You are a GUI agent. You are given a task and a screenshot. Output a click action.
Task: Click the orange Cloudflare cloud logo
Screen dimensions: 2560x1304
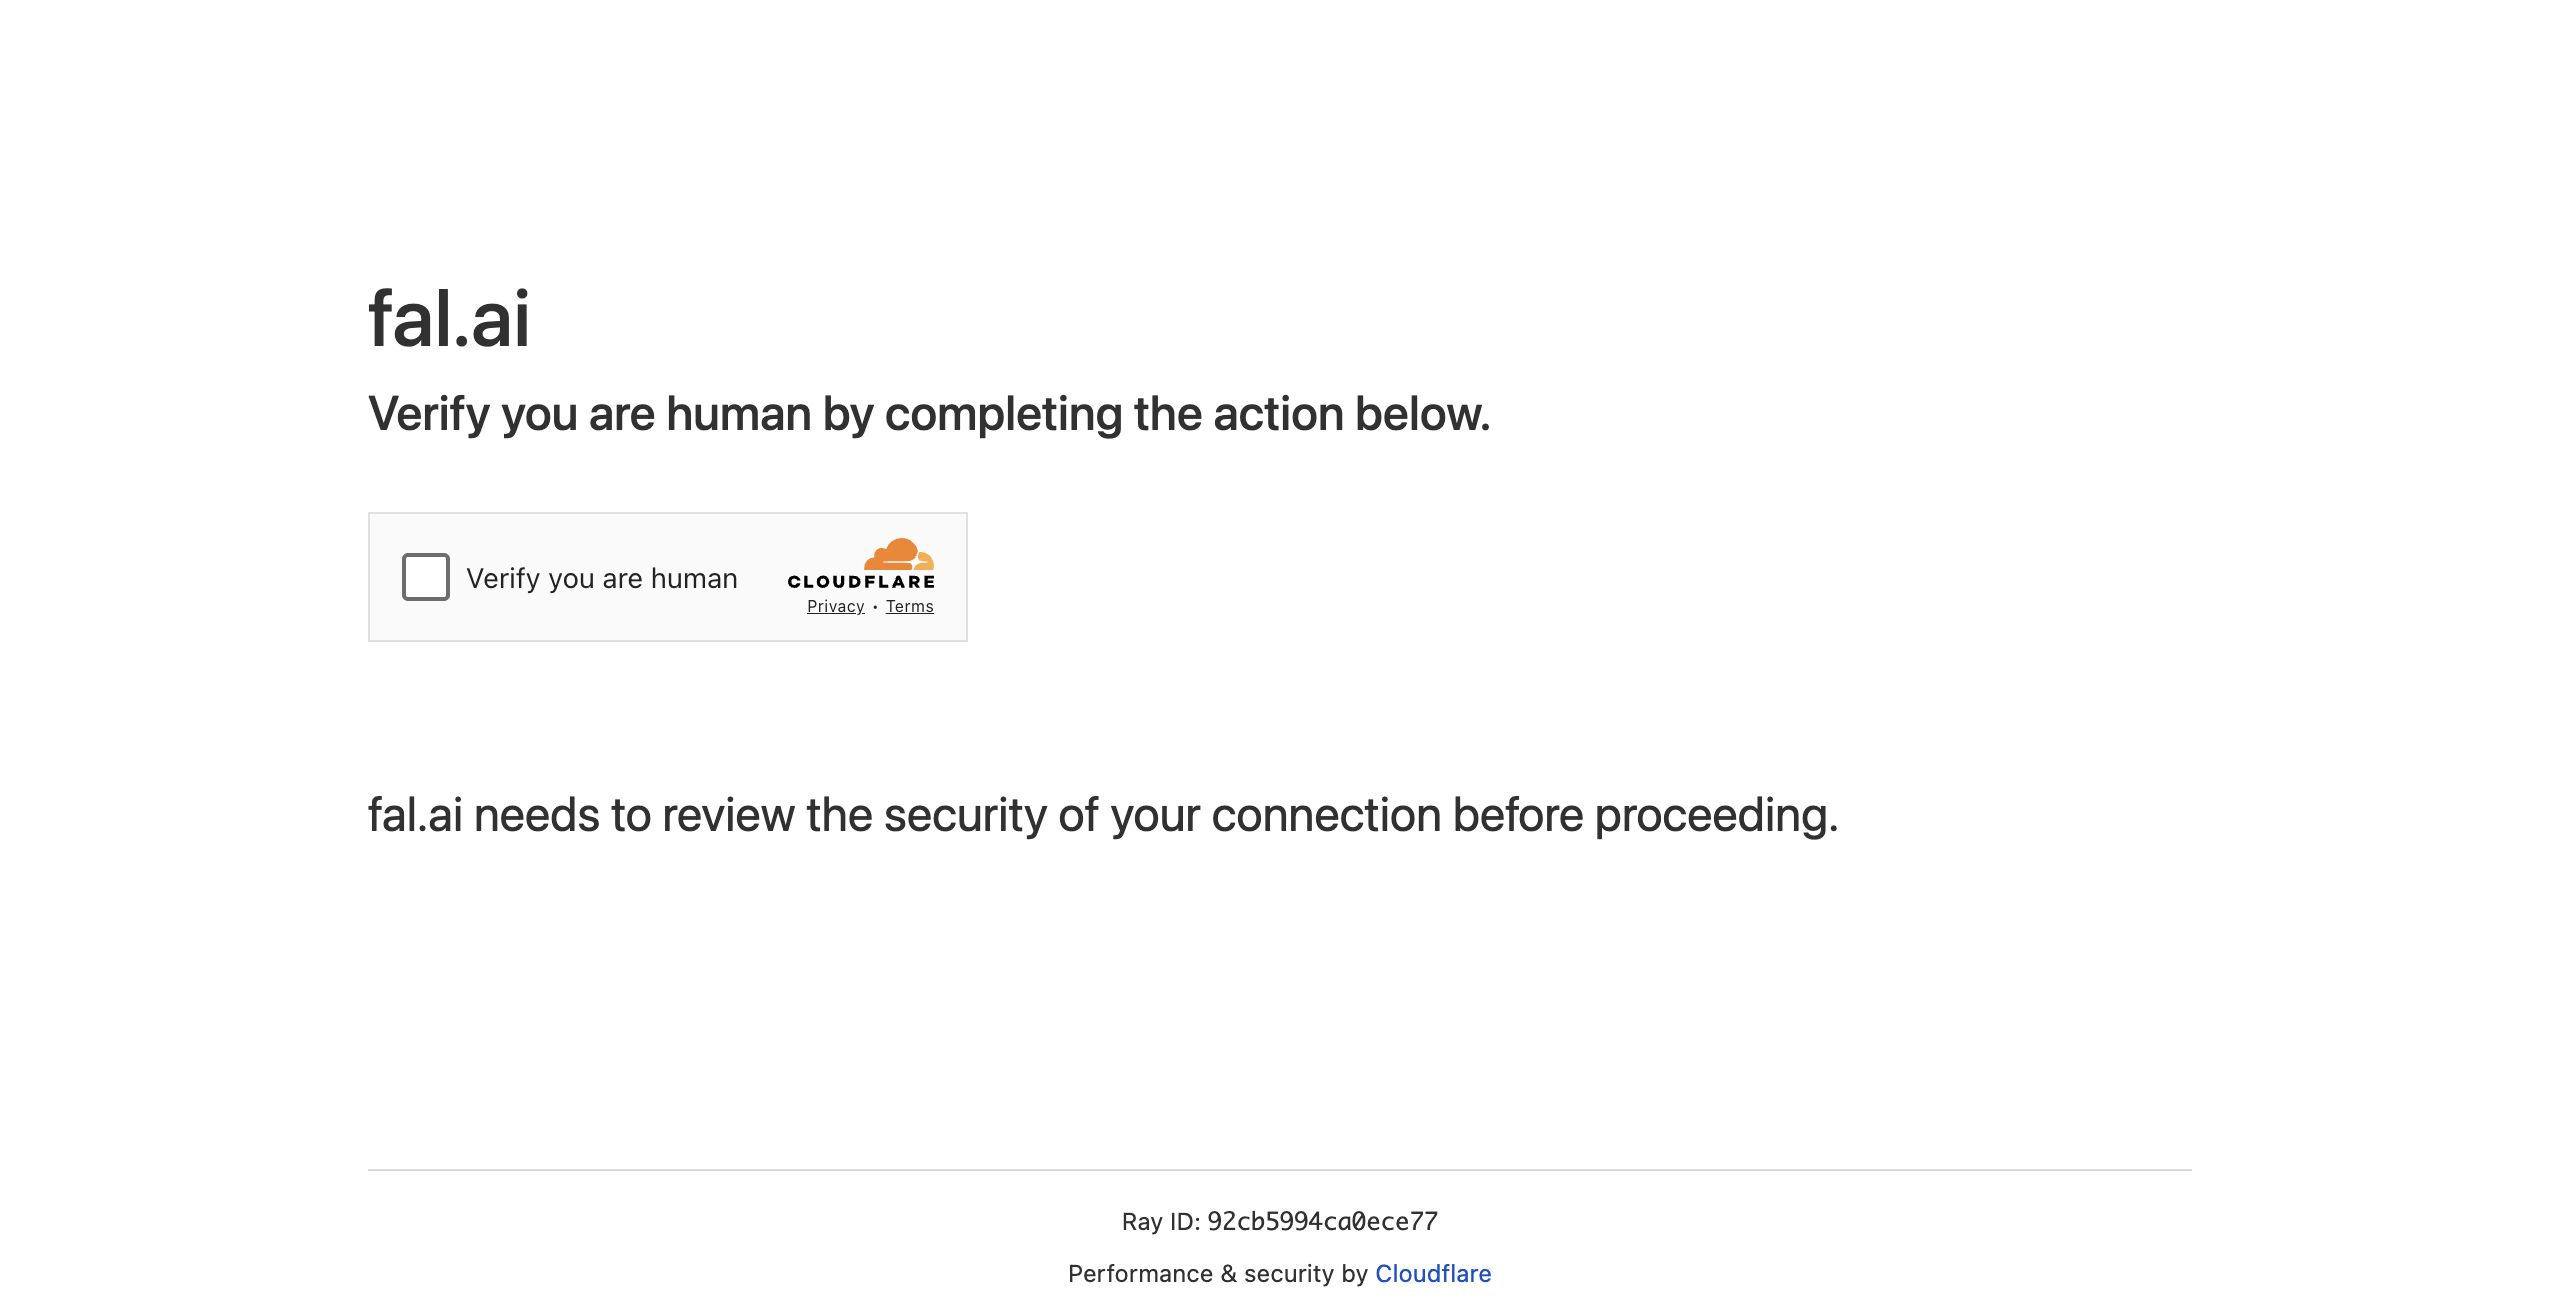pos(898,554)
